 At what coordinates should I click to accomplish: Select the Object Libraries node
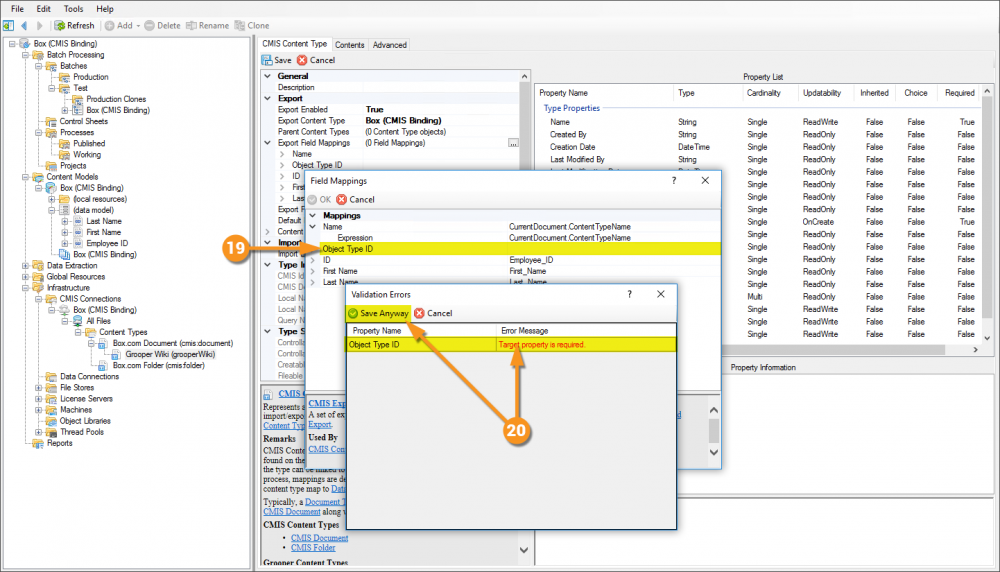[85, 421]
